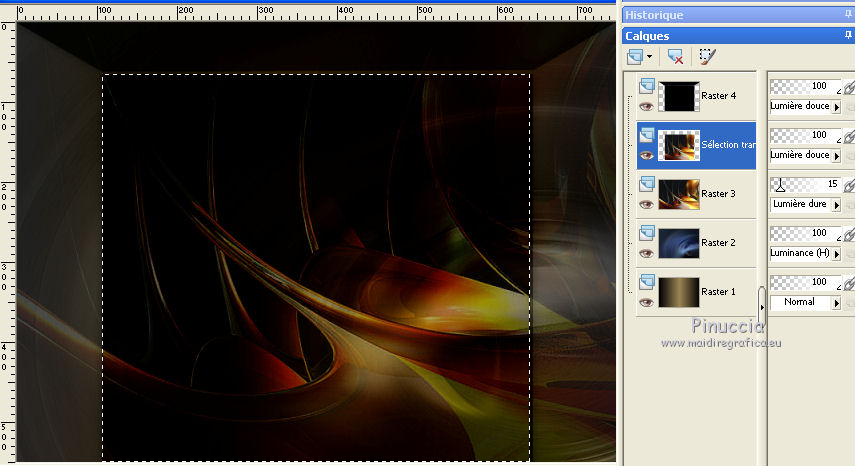Hide the Raster 1 layer
The height and width of the screenshot is (466, 855).
[646, 302]
